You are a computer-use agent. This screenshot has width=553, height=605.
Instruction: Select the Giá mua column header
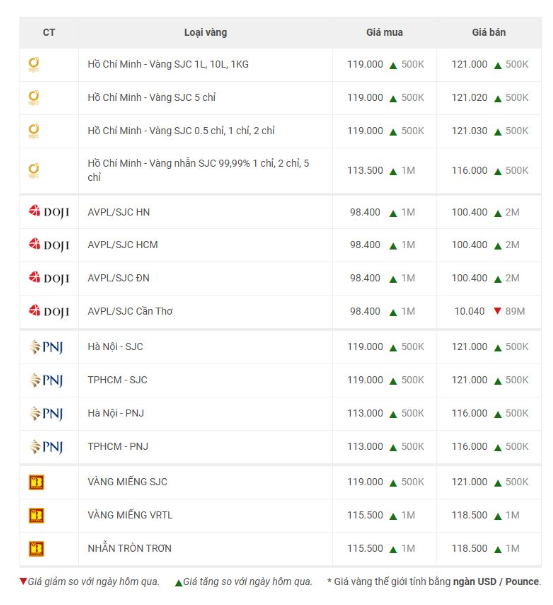point(384,32)
